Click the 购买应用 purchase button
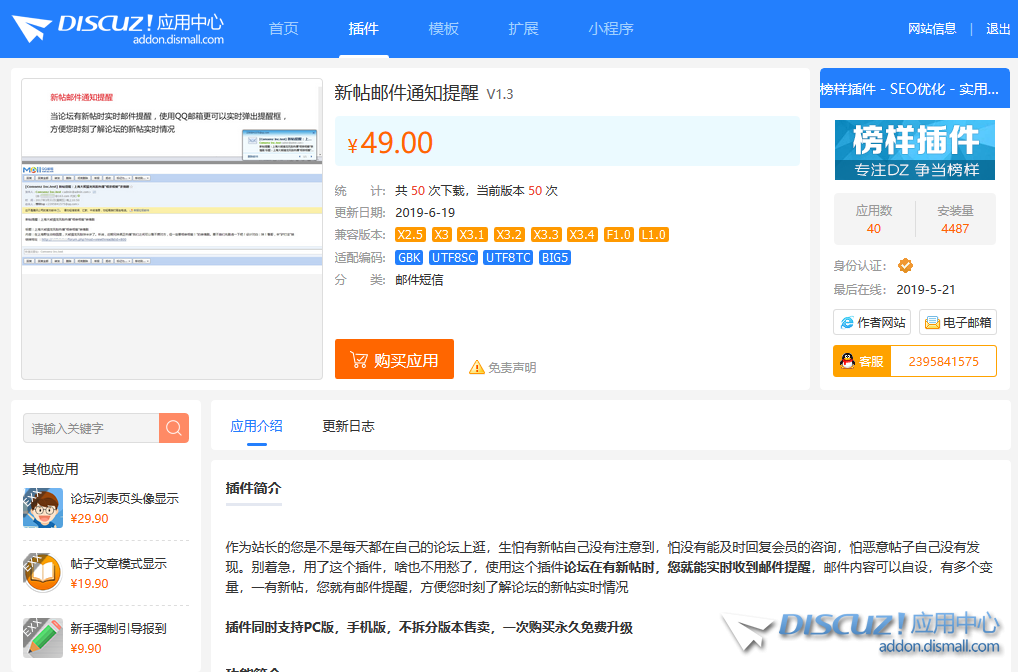This screenshot has width=1018, height=672. 394,359
